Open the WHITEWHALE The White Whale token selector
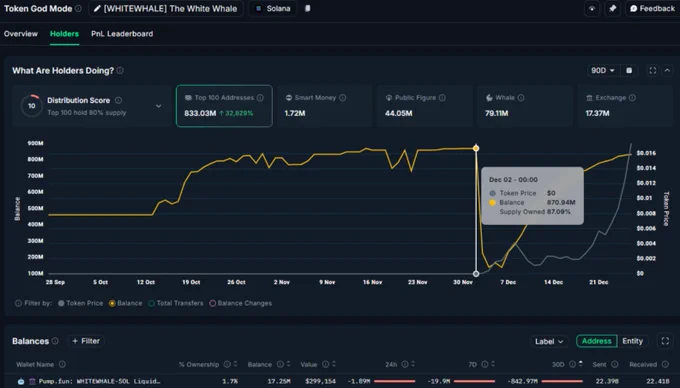This screenshot has height=388, width=680. pyautogui.click(x=166, y=8)
